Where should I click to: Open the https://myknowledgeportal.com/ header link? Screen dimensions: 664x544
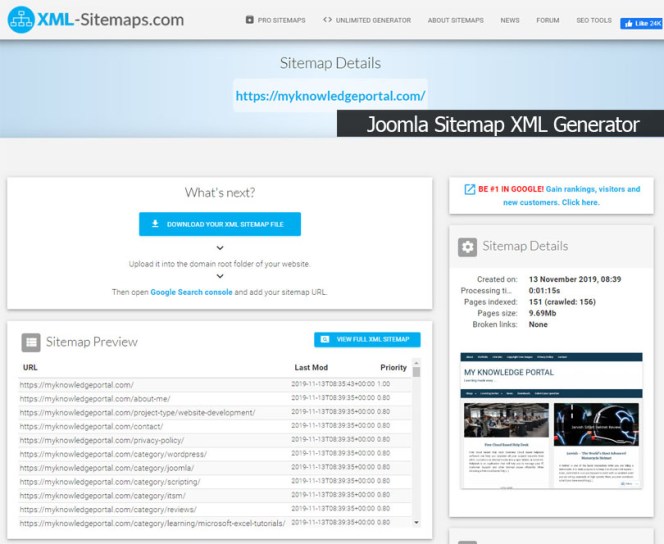click(x=330, y=96)
